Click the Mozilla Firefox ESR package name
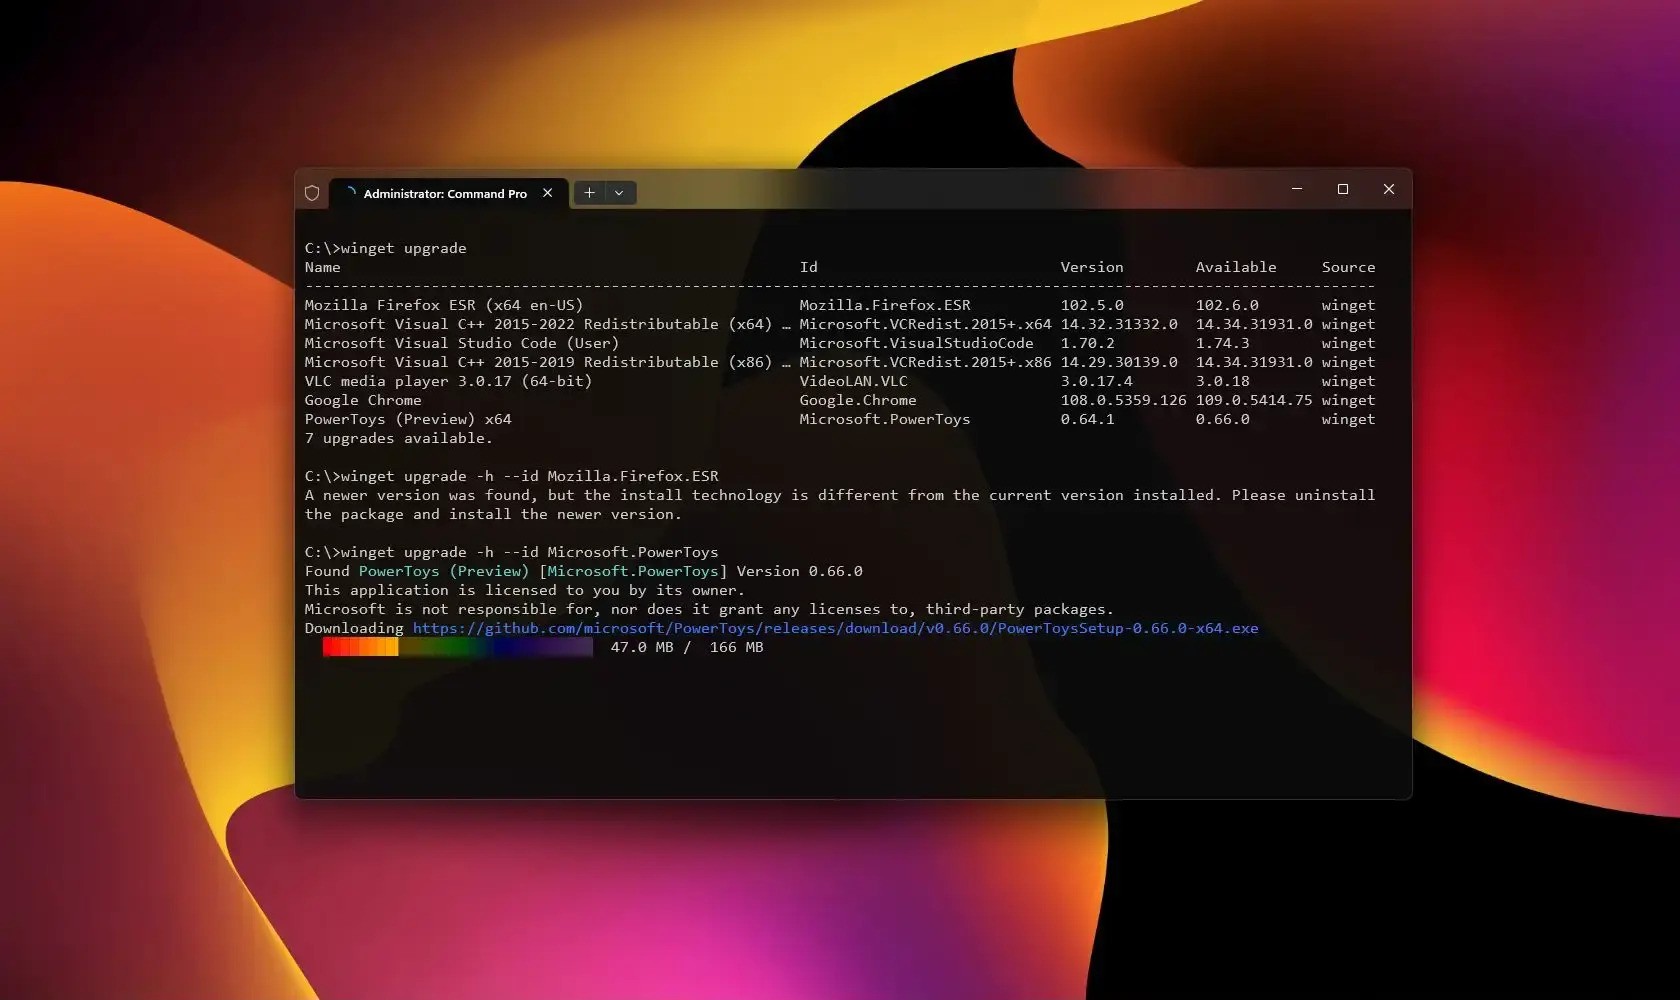This screenshot has height=1000, width=1680. point(443,305)
